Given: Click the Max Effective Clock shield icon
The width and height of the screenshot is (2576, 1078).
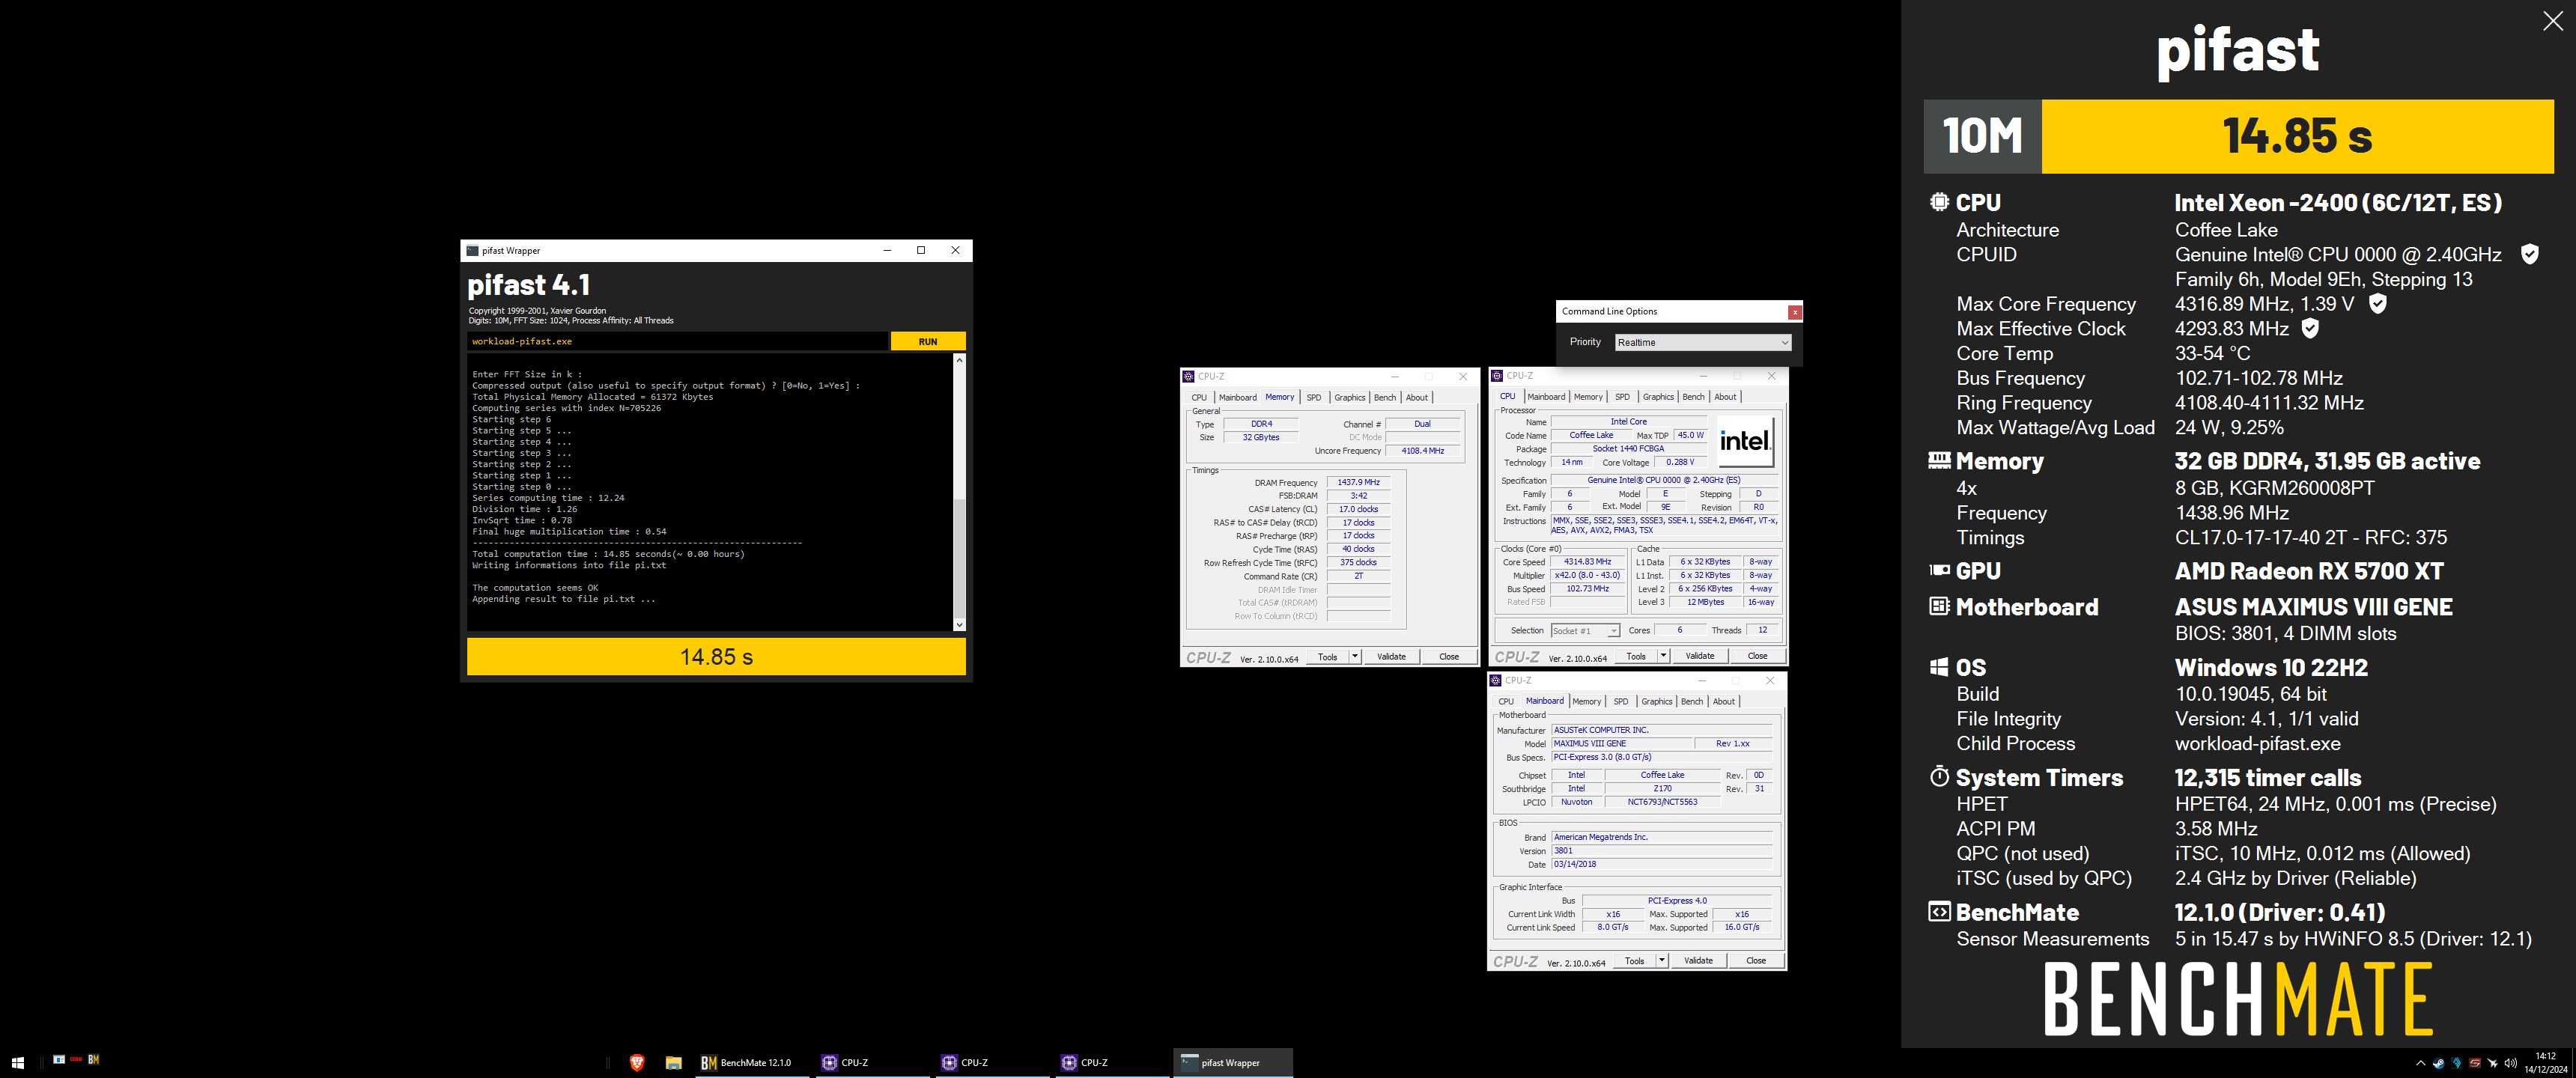Looking at the screenshot, I should tap(2310, 328).
